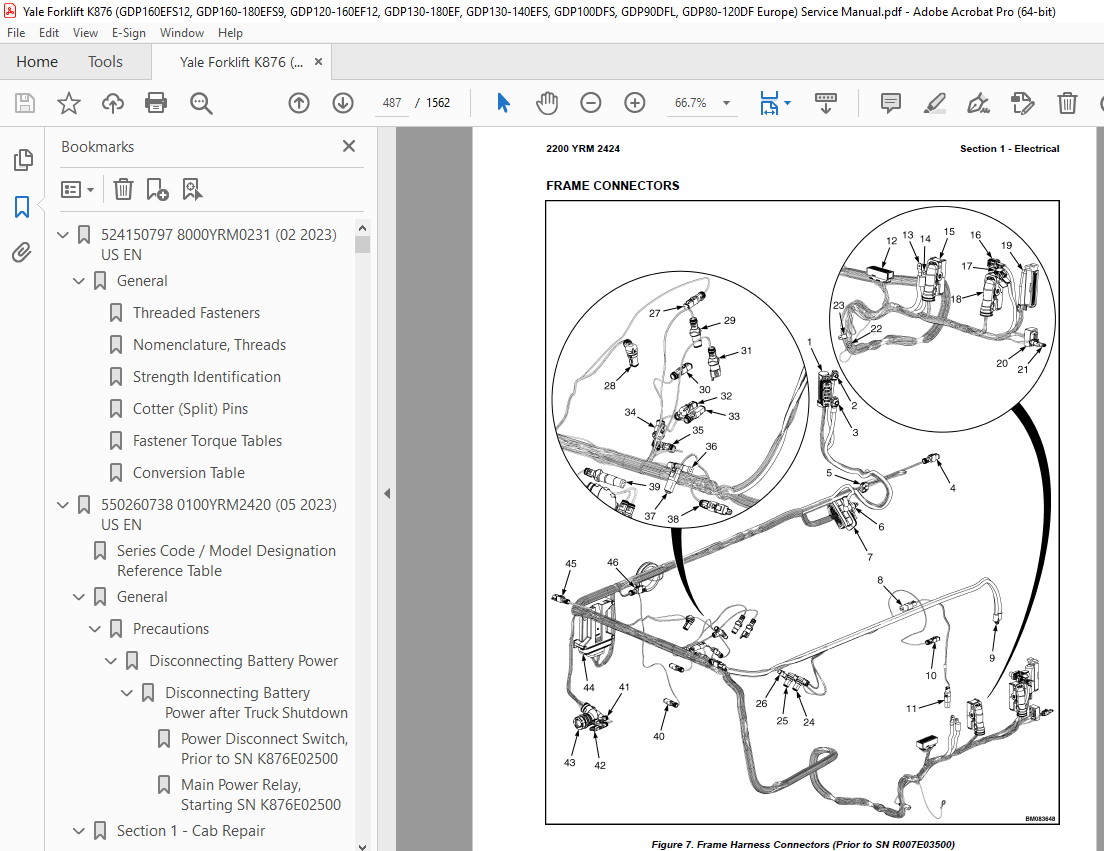Screen dimensions: 1104x851
Task: Open the page thumbnails panel icon
Action: click(x=23, y=160)
